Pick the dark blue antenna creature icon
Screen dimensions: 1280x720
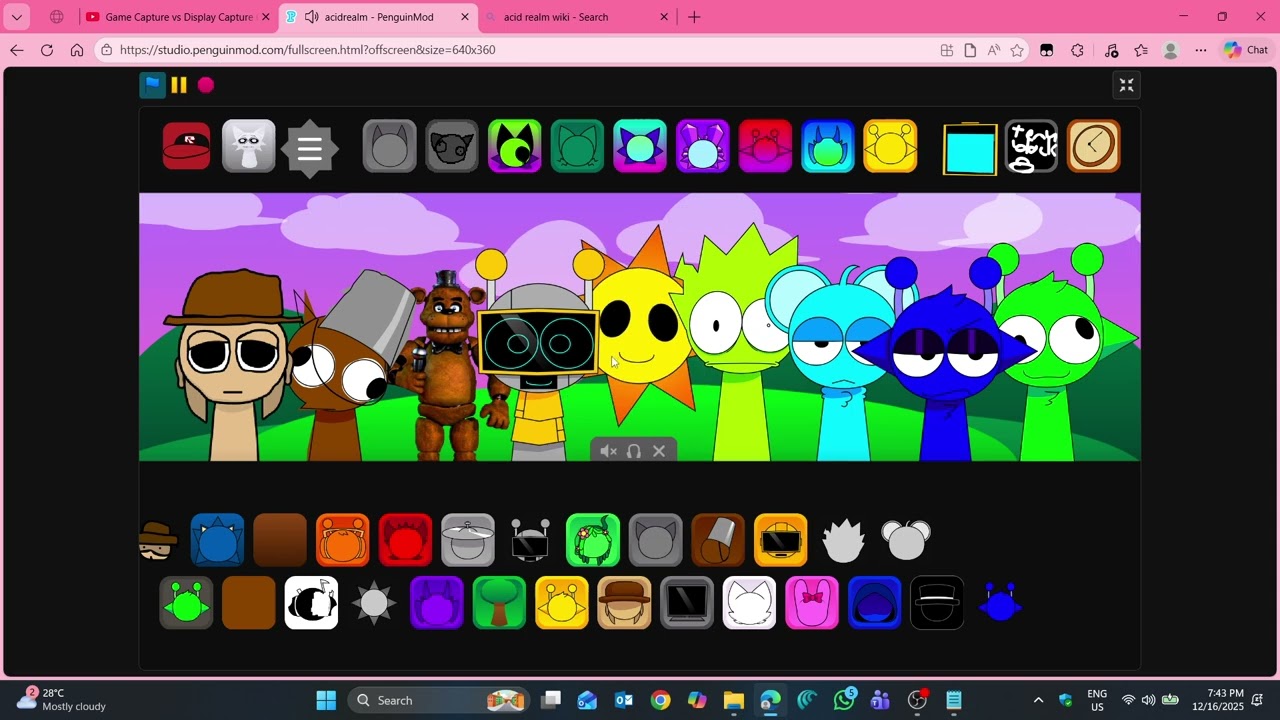pos(999,603)
